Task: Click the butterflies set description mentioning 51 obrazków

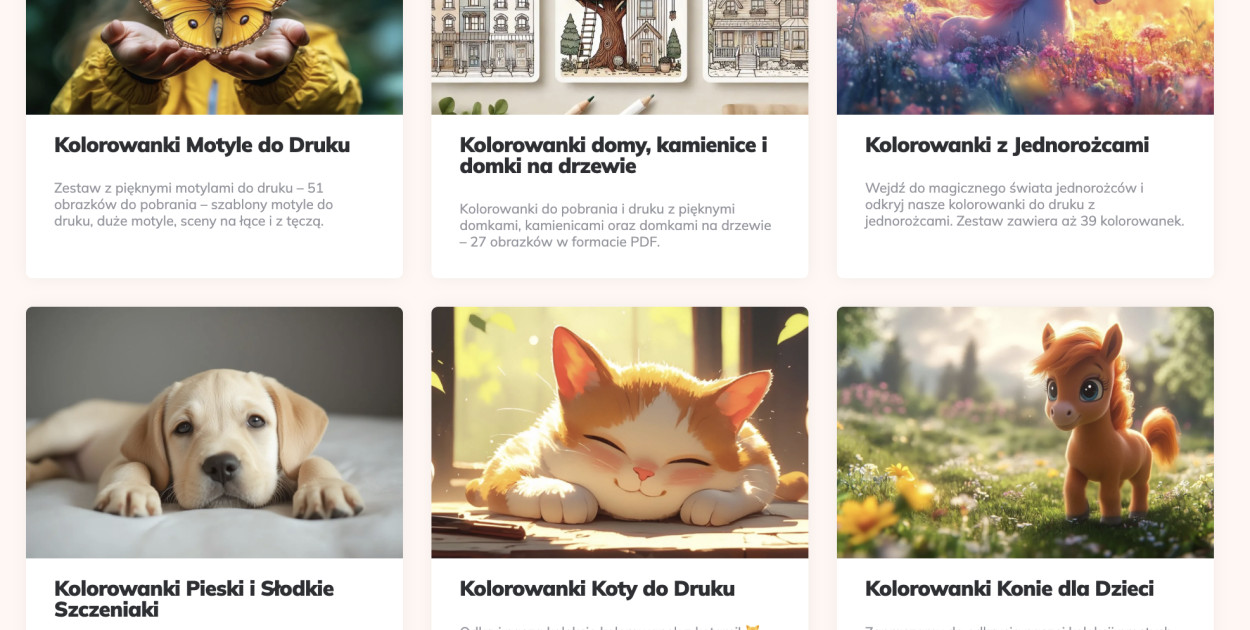Action: [194, 204]
